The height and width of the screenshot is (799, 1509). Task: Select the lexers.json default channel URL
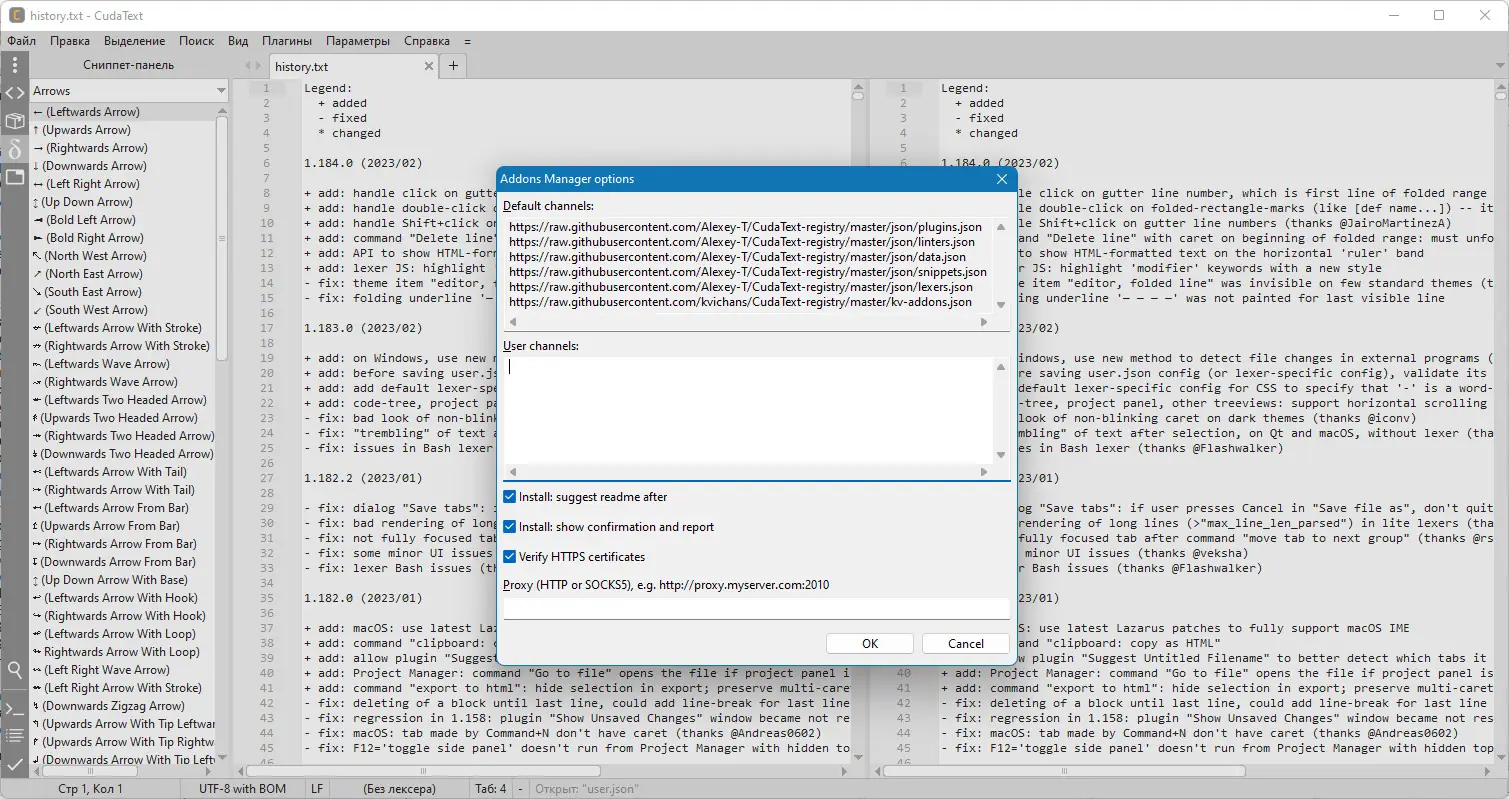741,287
